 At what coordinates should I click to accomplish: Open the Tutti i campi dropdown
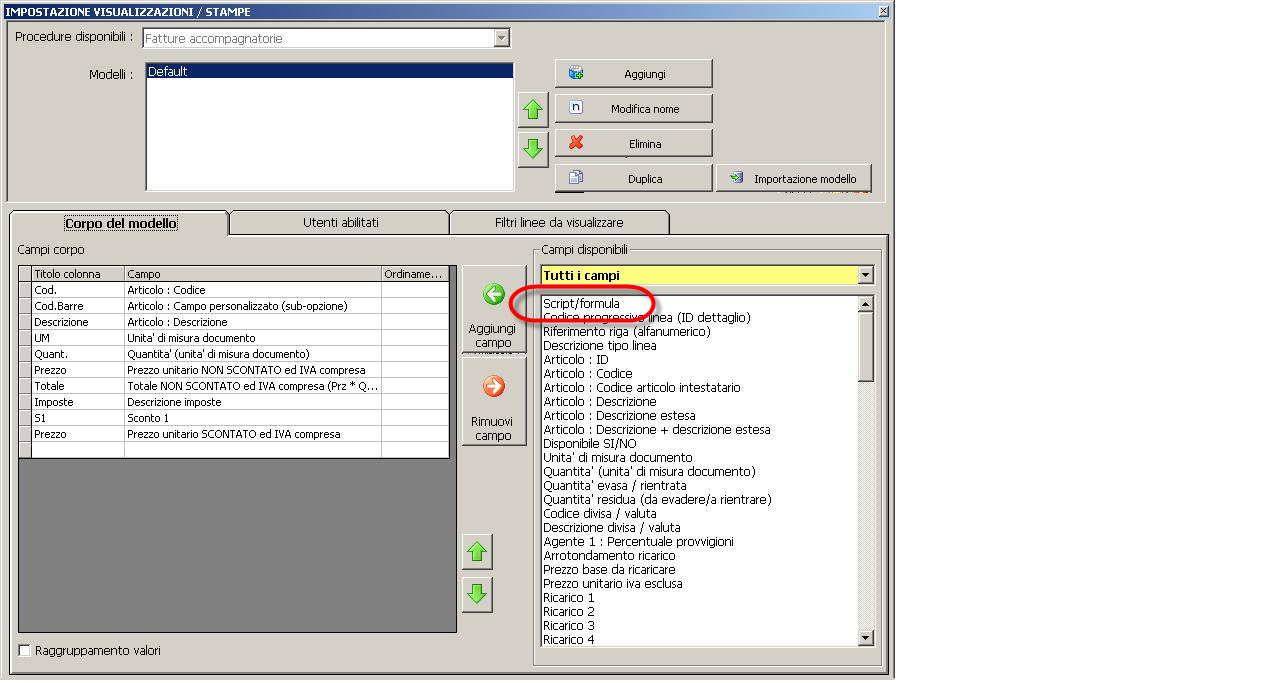tap(866, 275)
